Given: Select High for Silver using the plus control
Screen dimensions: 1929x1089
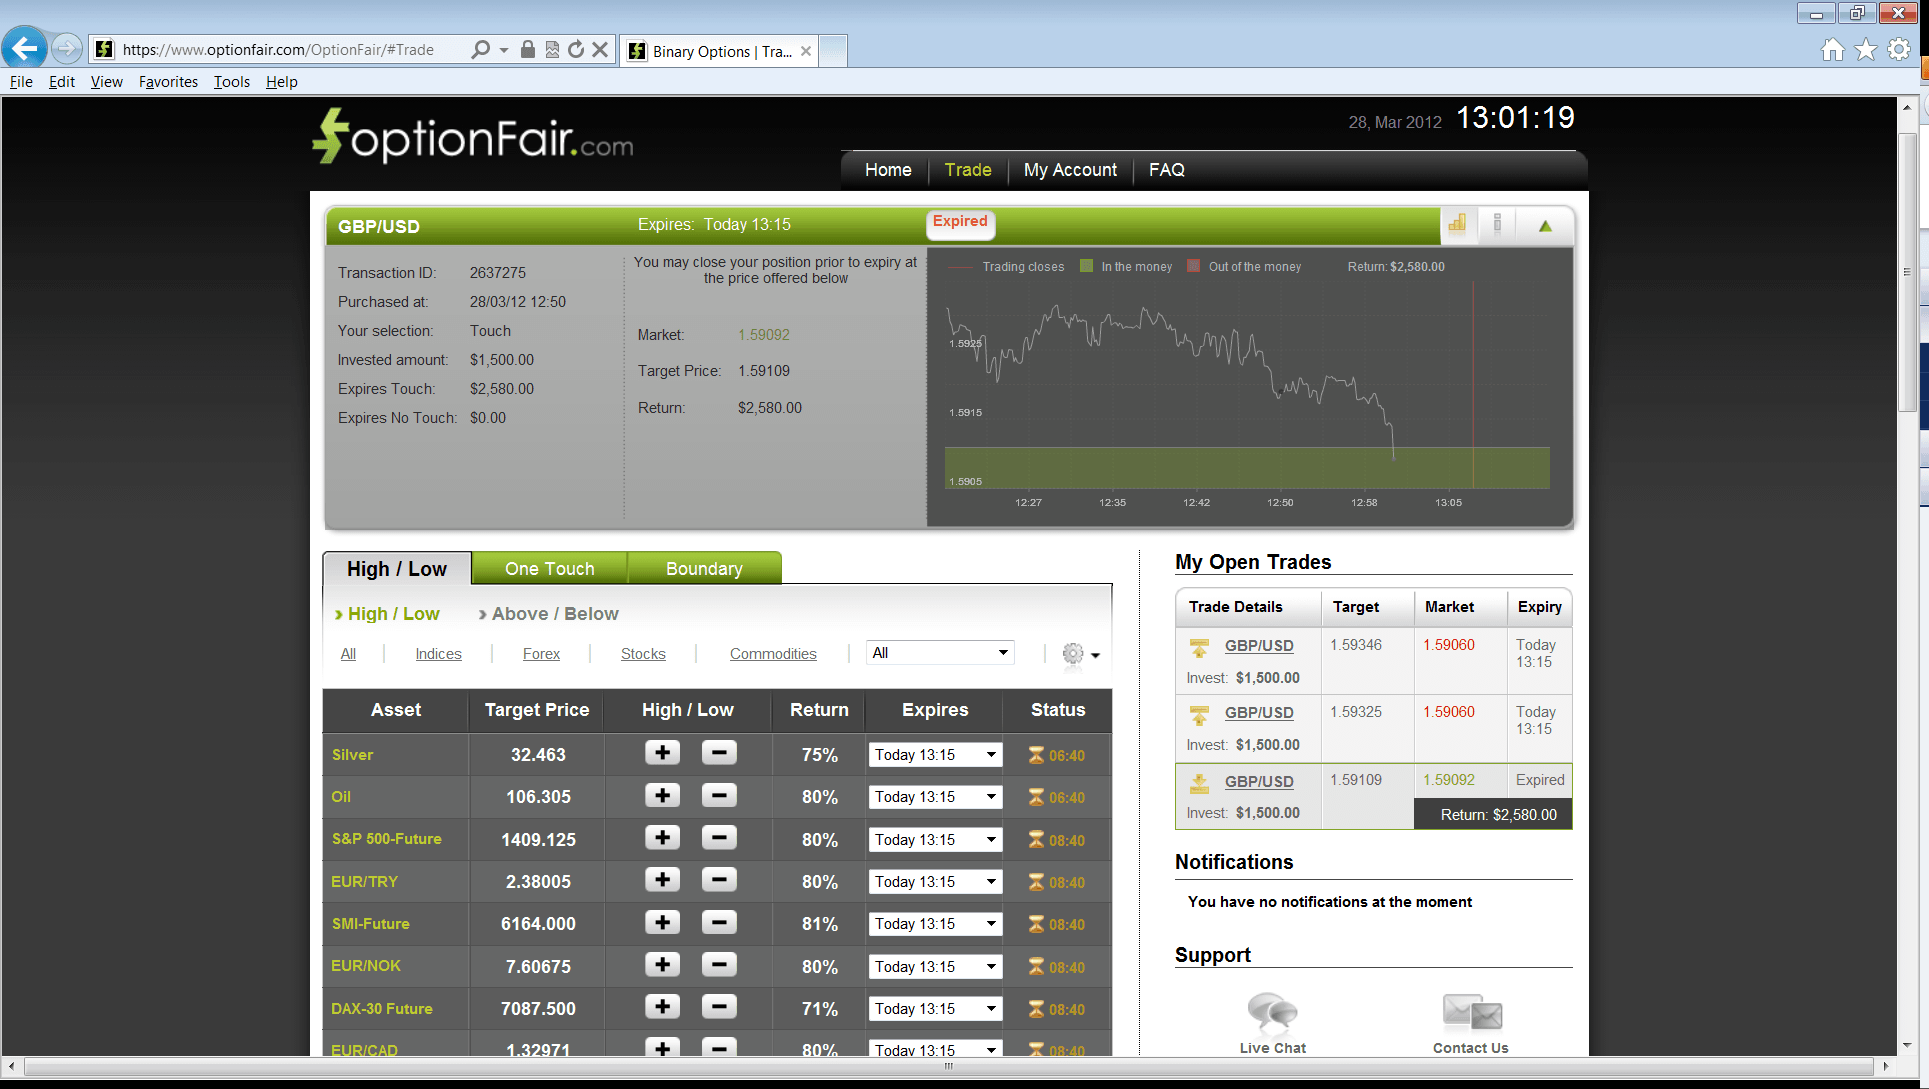Looking at the screenshot, I should pyautogui.click(x=662, y=752).
